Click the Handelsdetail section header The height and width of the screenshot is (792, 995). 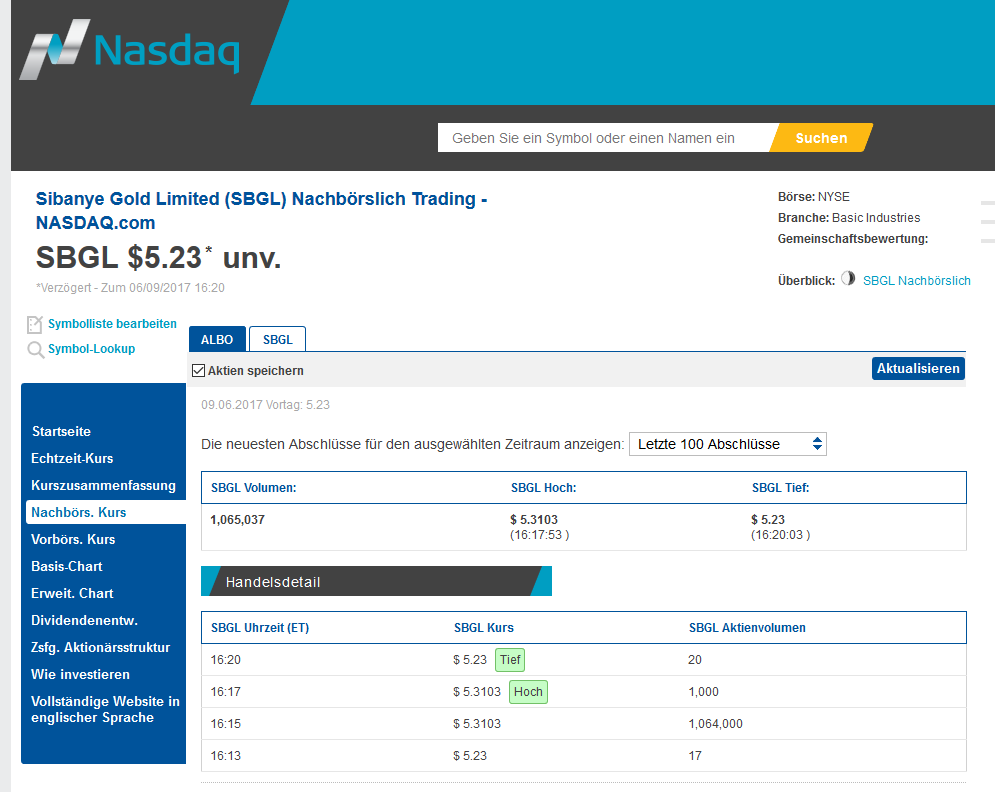point(376,581)
